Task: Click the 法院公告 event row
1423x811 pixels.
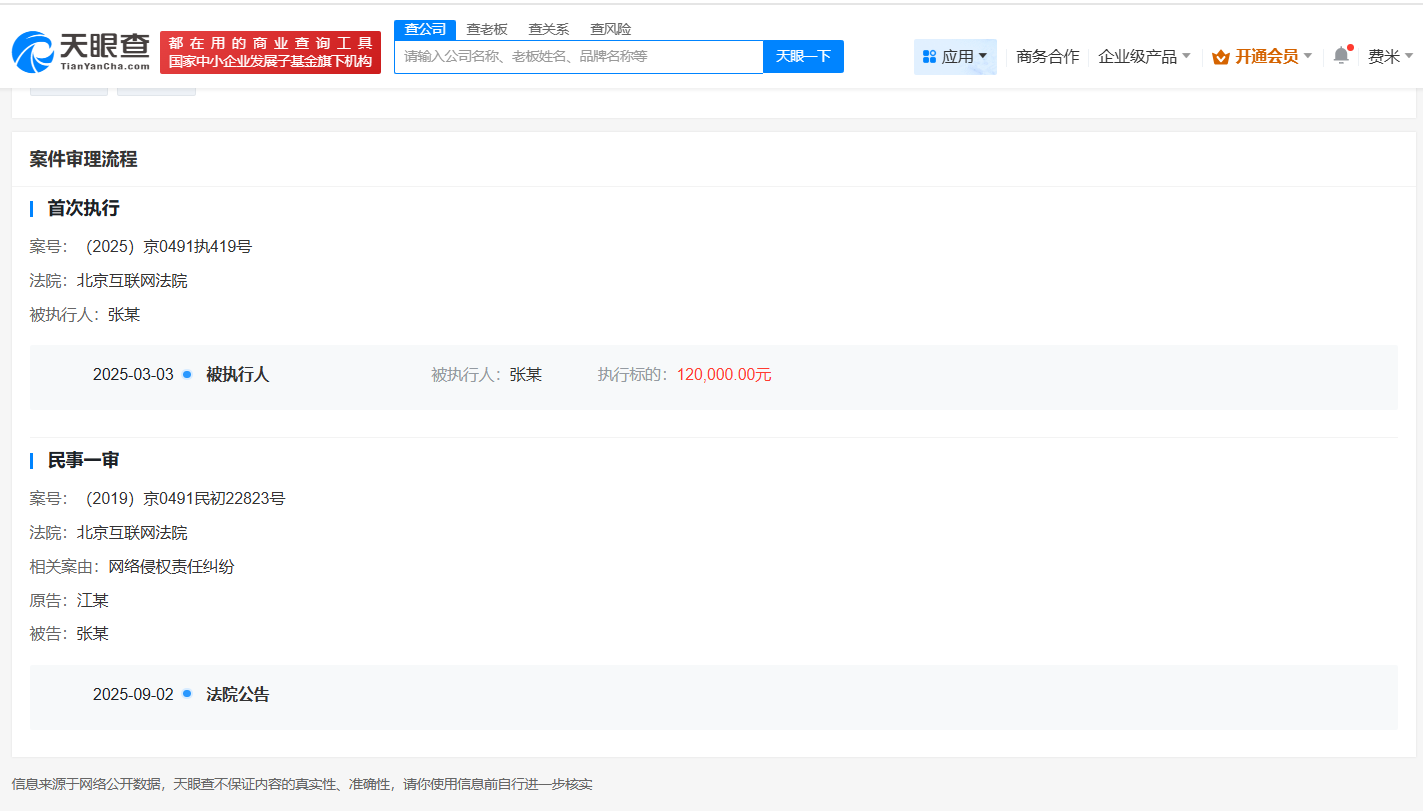Action: 237,694
